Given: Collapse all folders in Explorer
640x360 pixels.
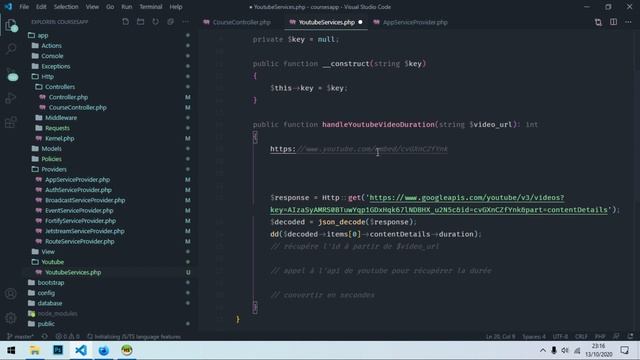Looking at the screenshot, I should coord(171,22).
